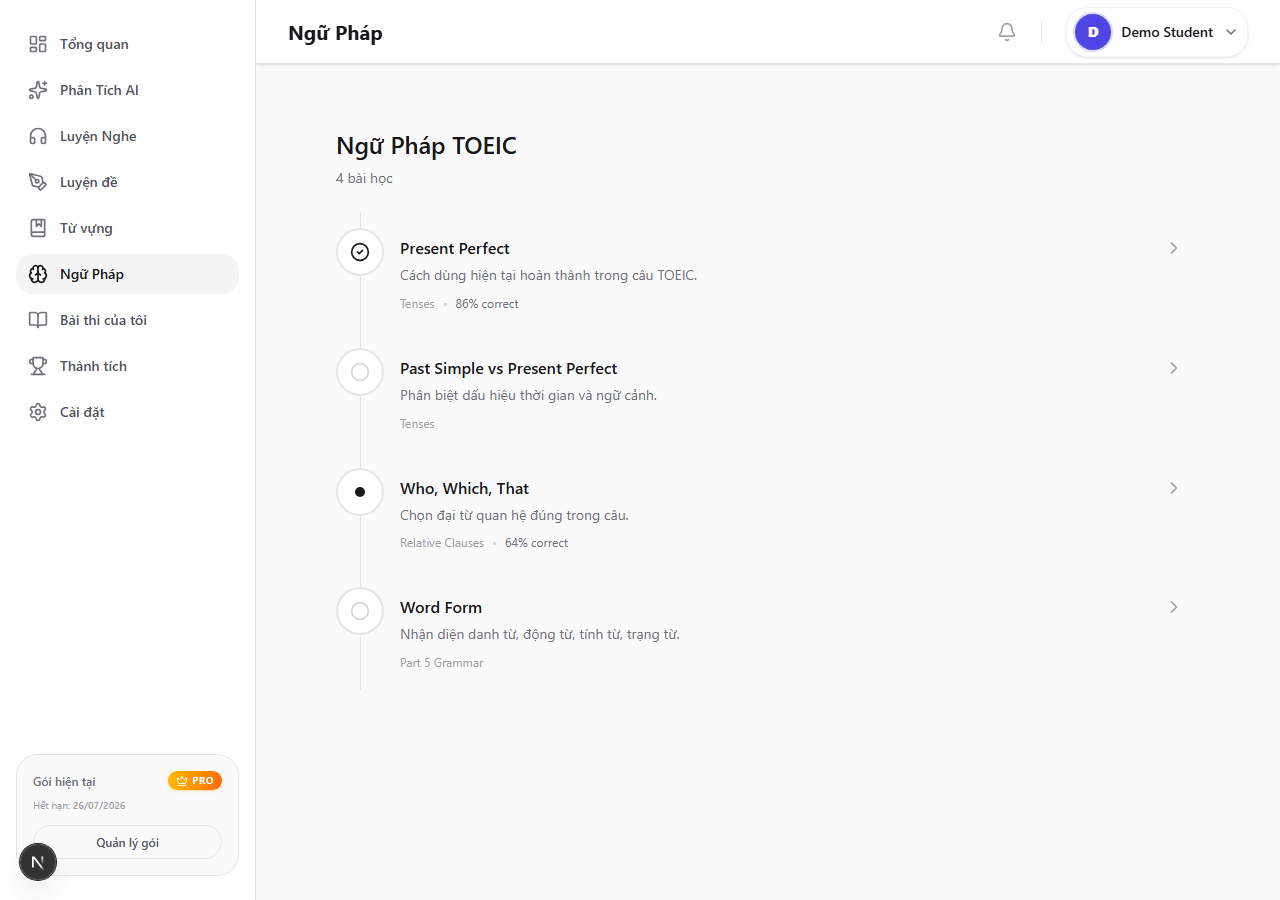Click description Chọn đại từ quan hệ đúng
This screenshot has height=900, width=1280.
point(514,515)
